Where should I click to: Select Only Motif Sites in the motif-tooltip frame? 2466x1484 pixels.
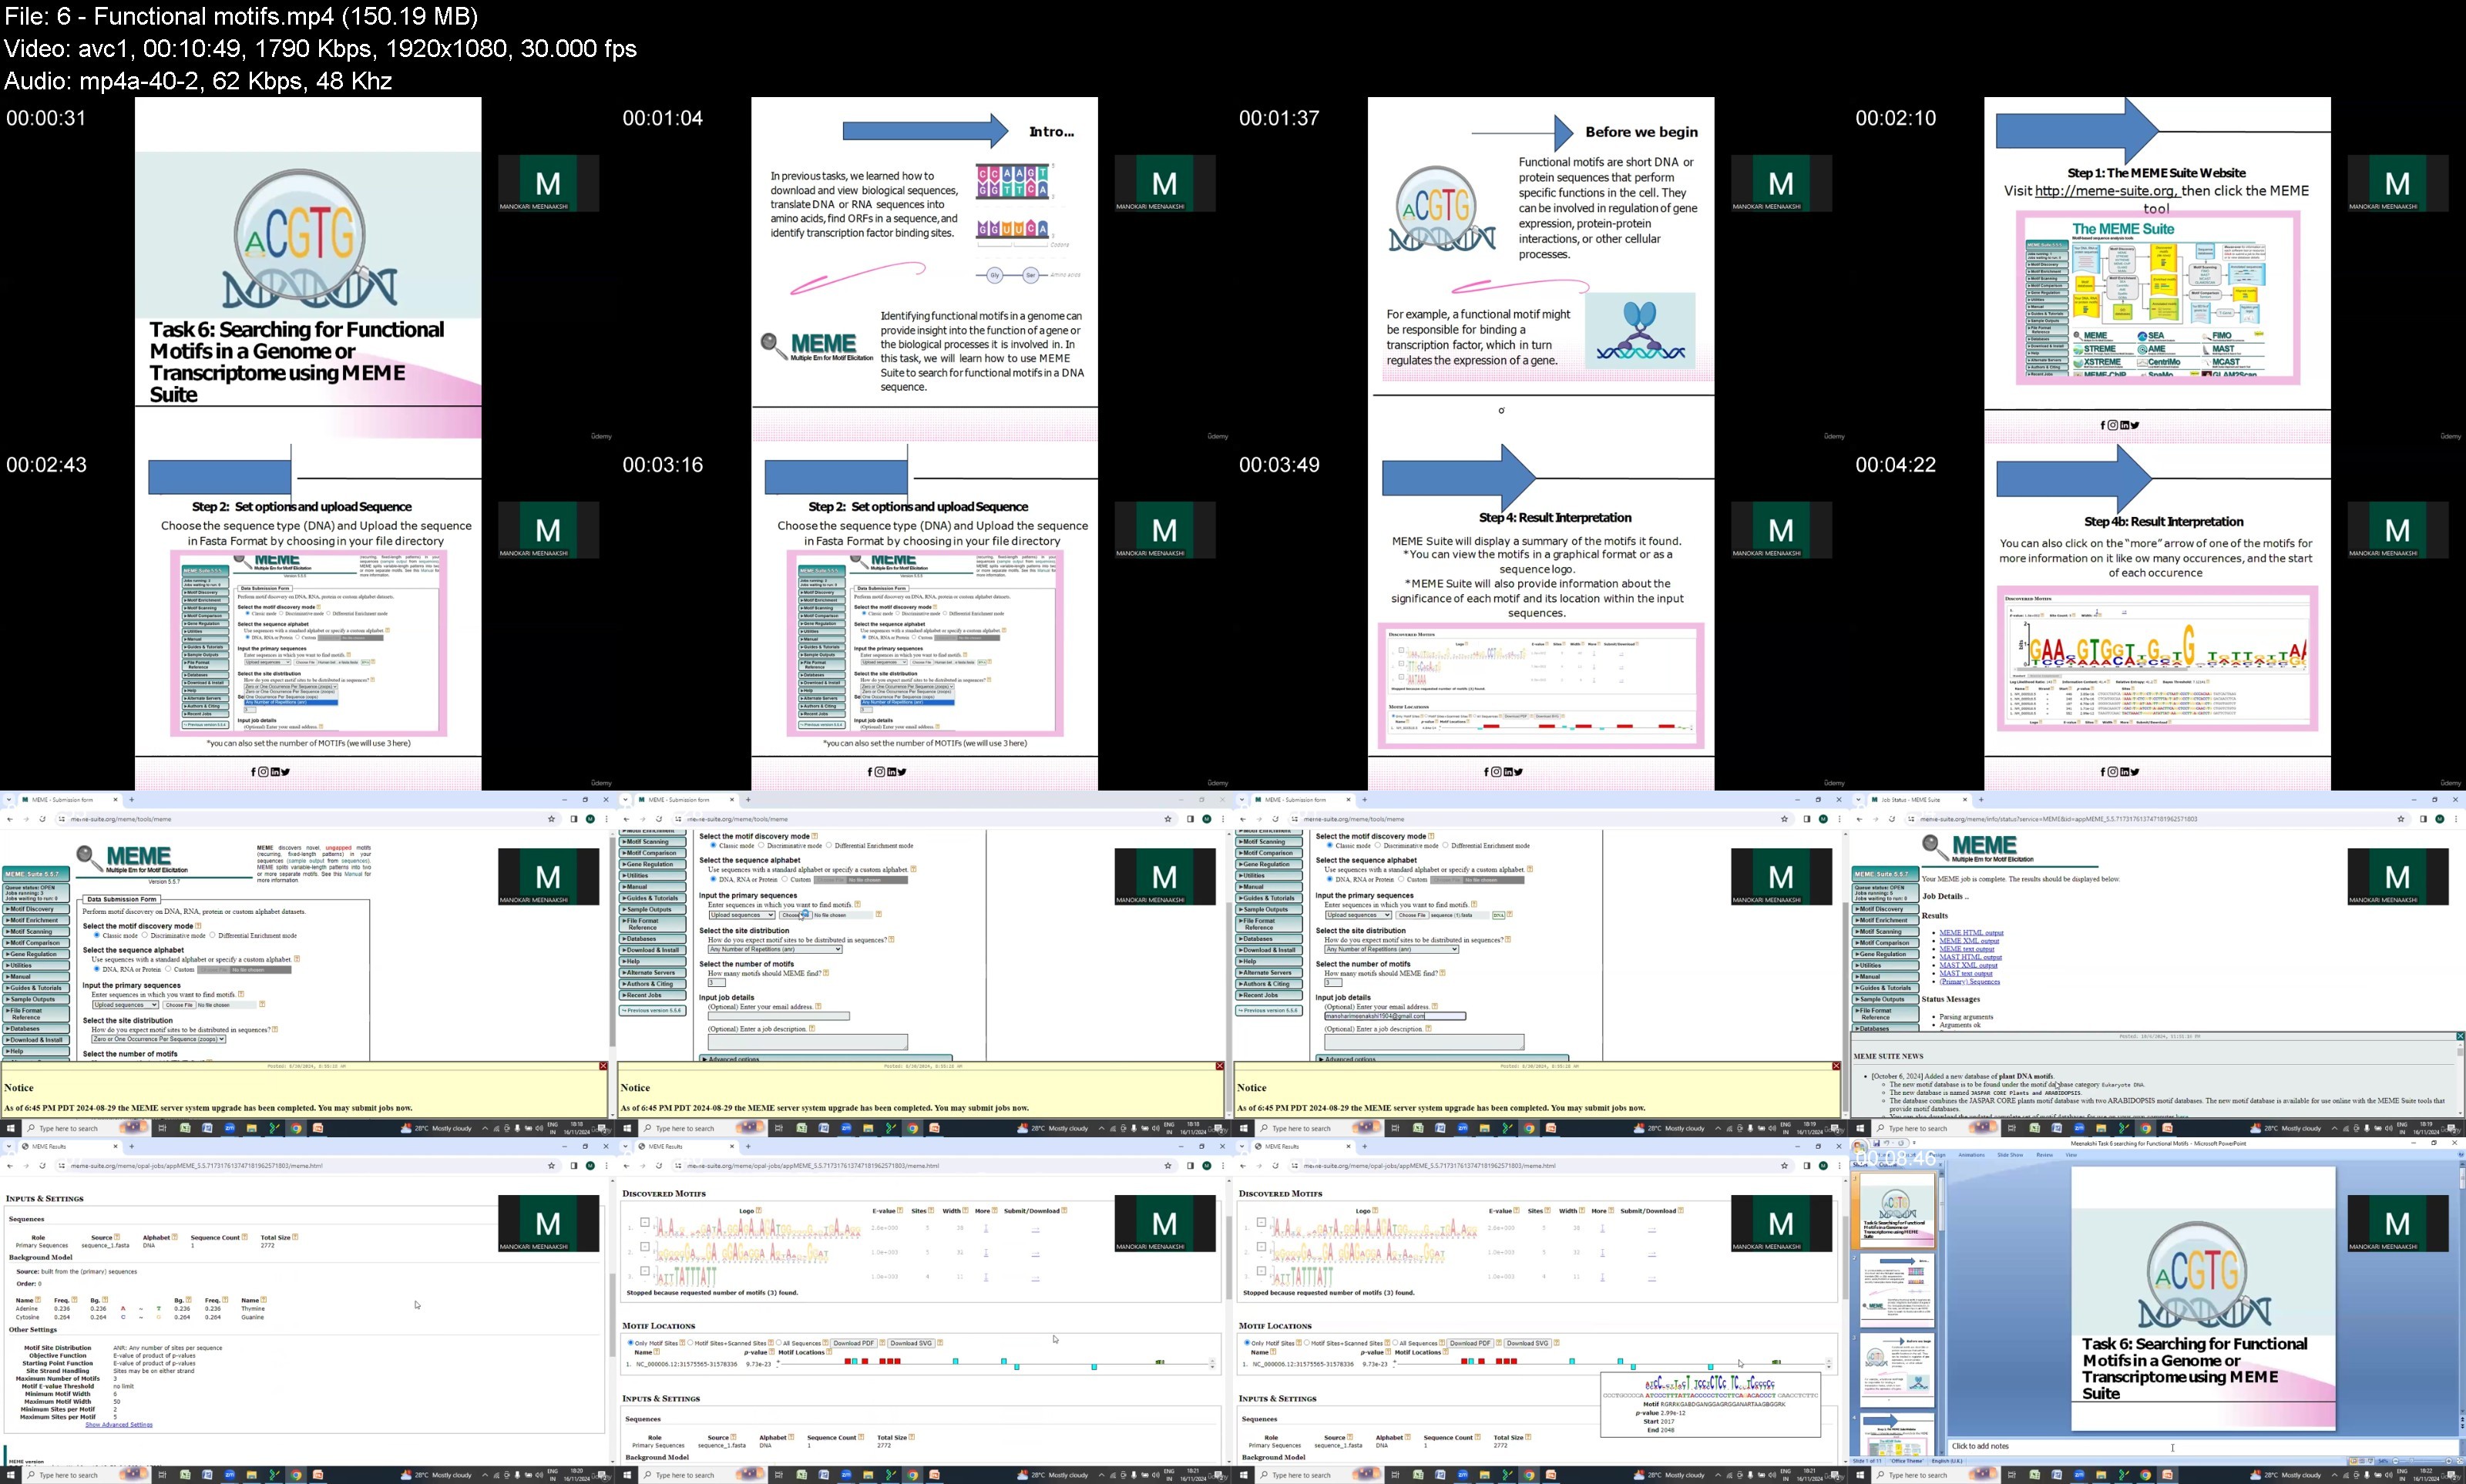[x=1247, y=1343]
